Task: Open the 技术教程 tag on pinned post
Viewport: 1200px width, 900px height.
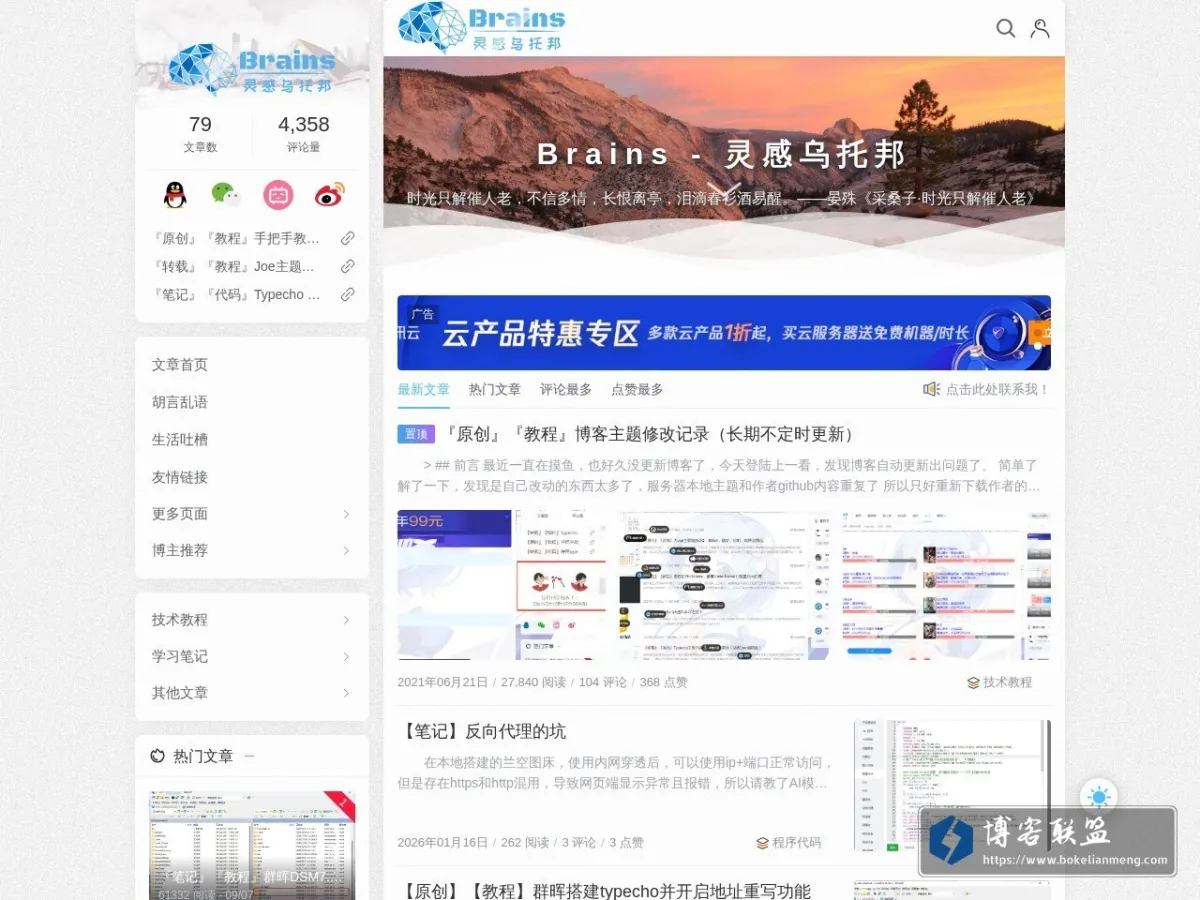Action: 1007,682
